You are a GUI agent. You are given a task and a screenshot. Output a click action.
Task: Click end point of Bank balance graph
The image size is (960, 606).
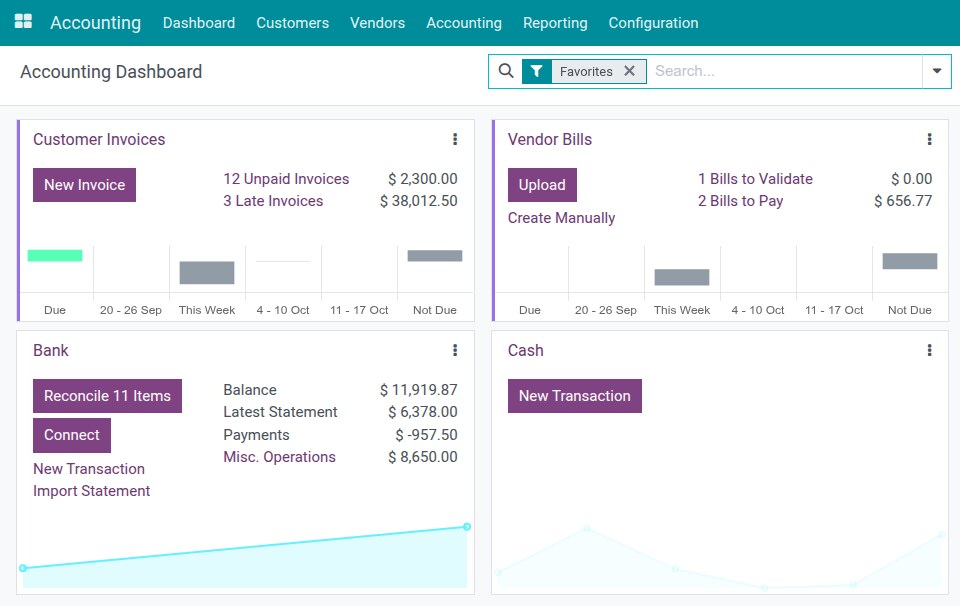[467, 526]
